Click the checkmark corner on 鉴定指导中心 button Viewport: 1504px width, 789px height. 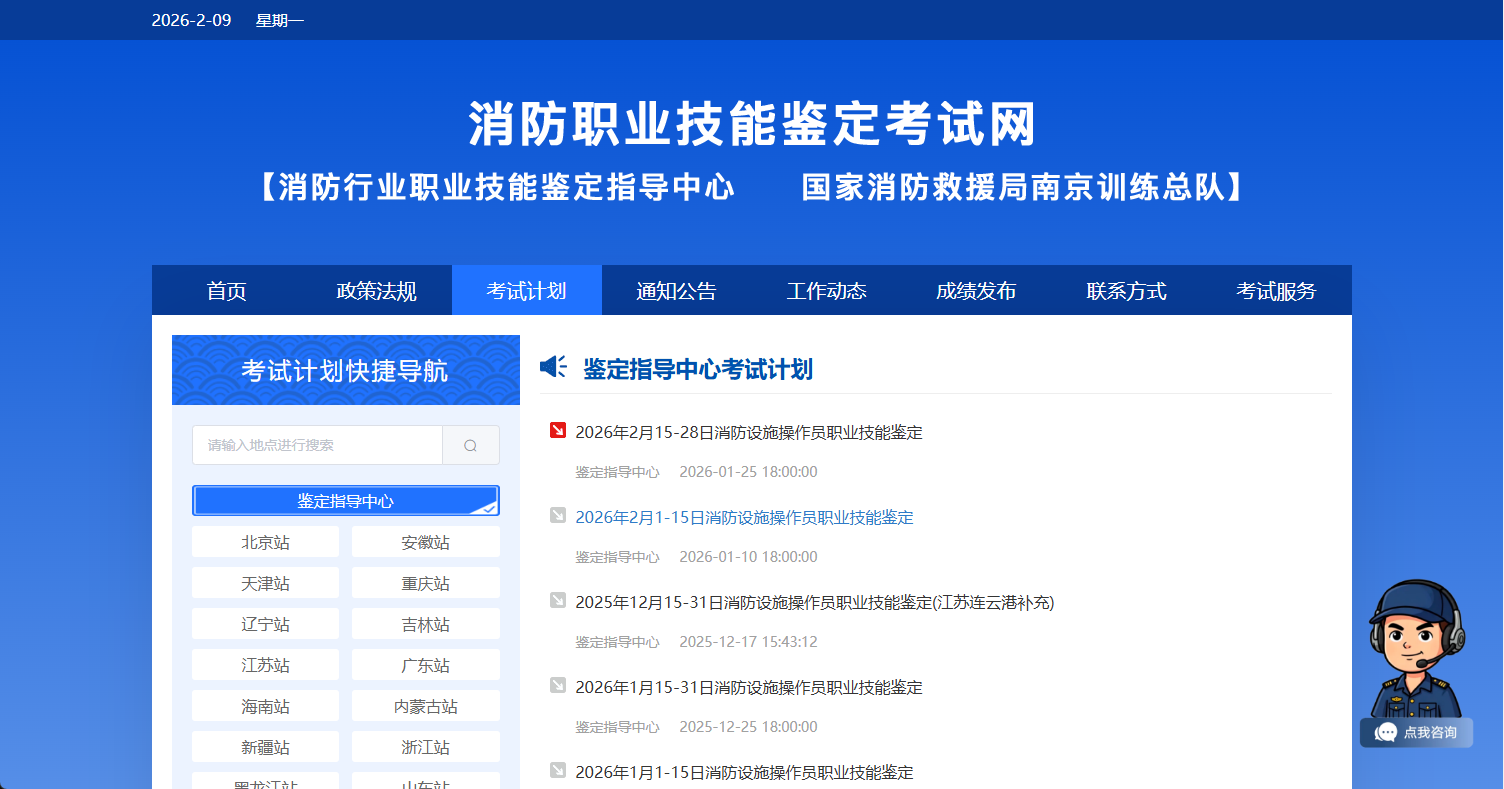(491, 510)
